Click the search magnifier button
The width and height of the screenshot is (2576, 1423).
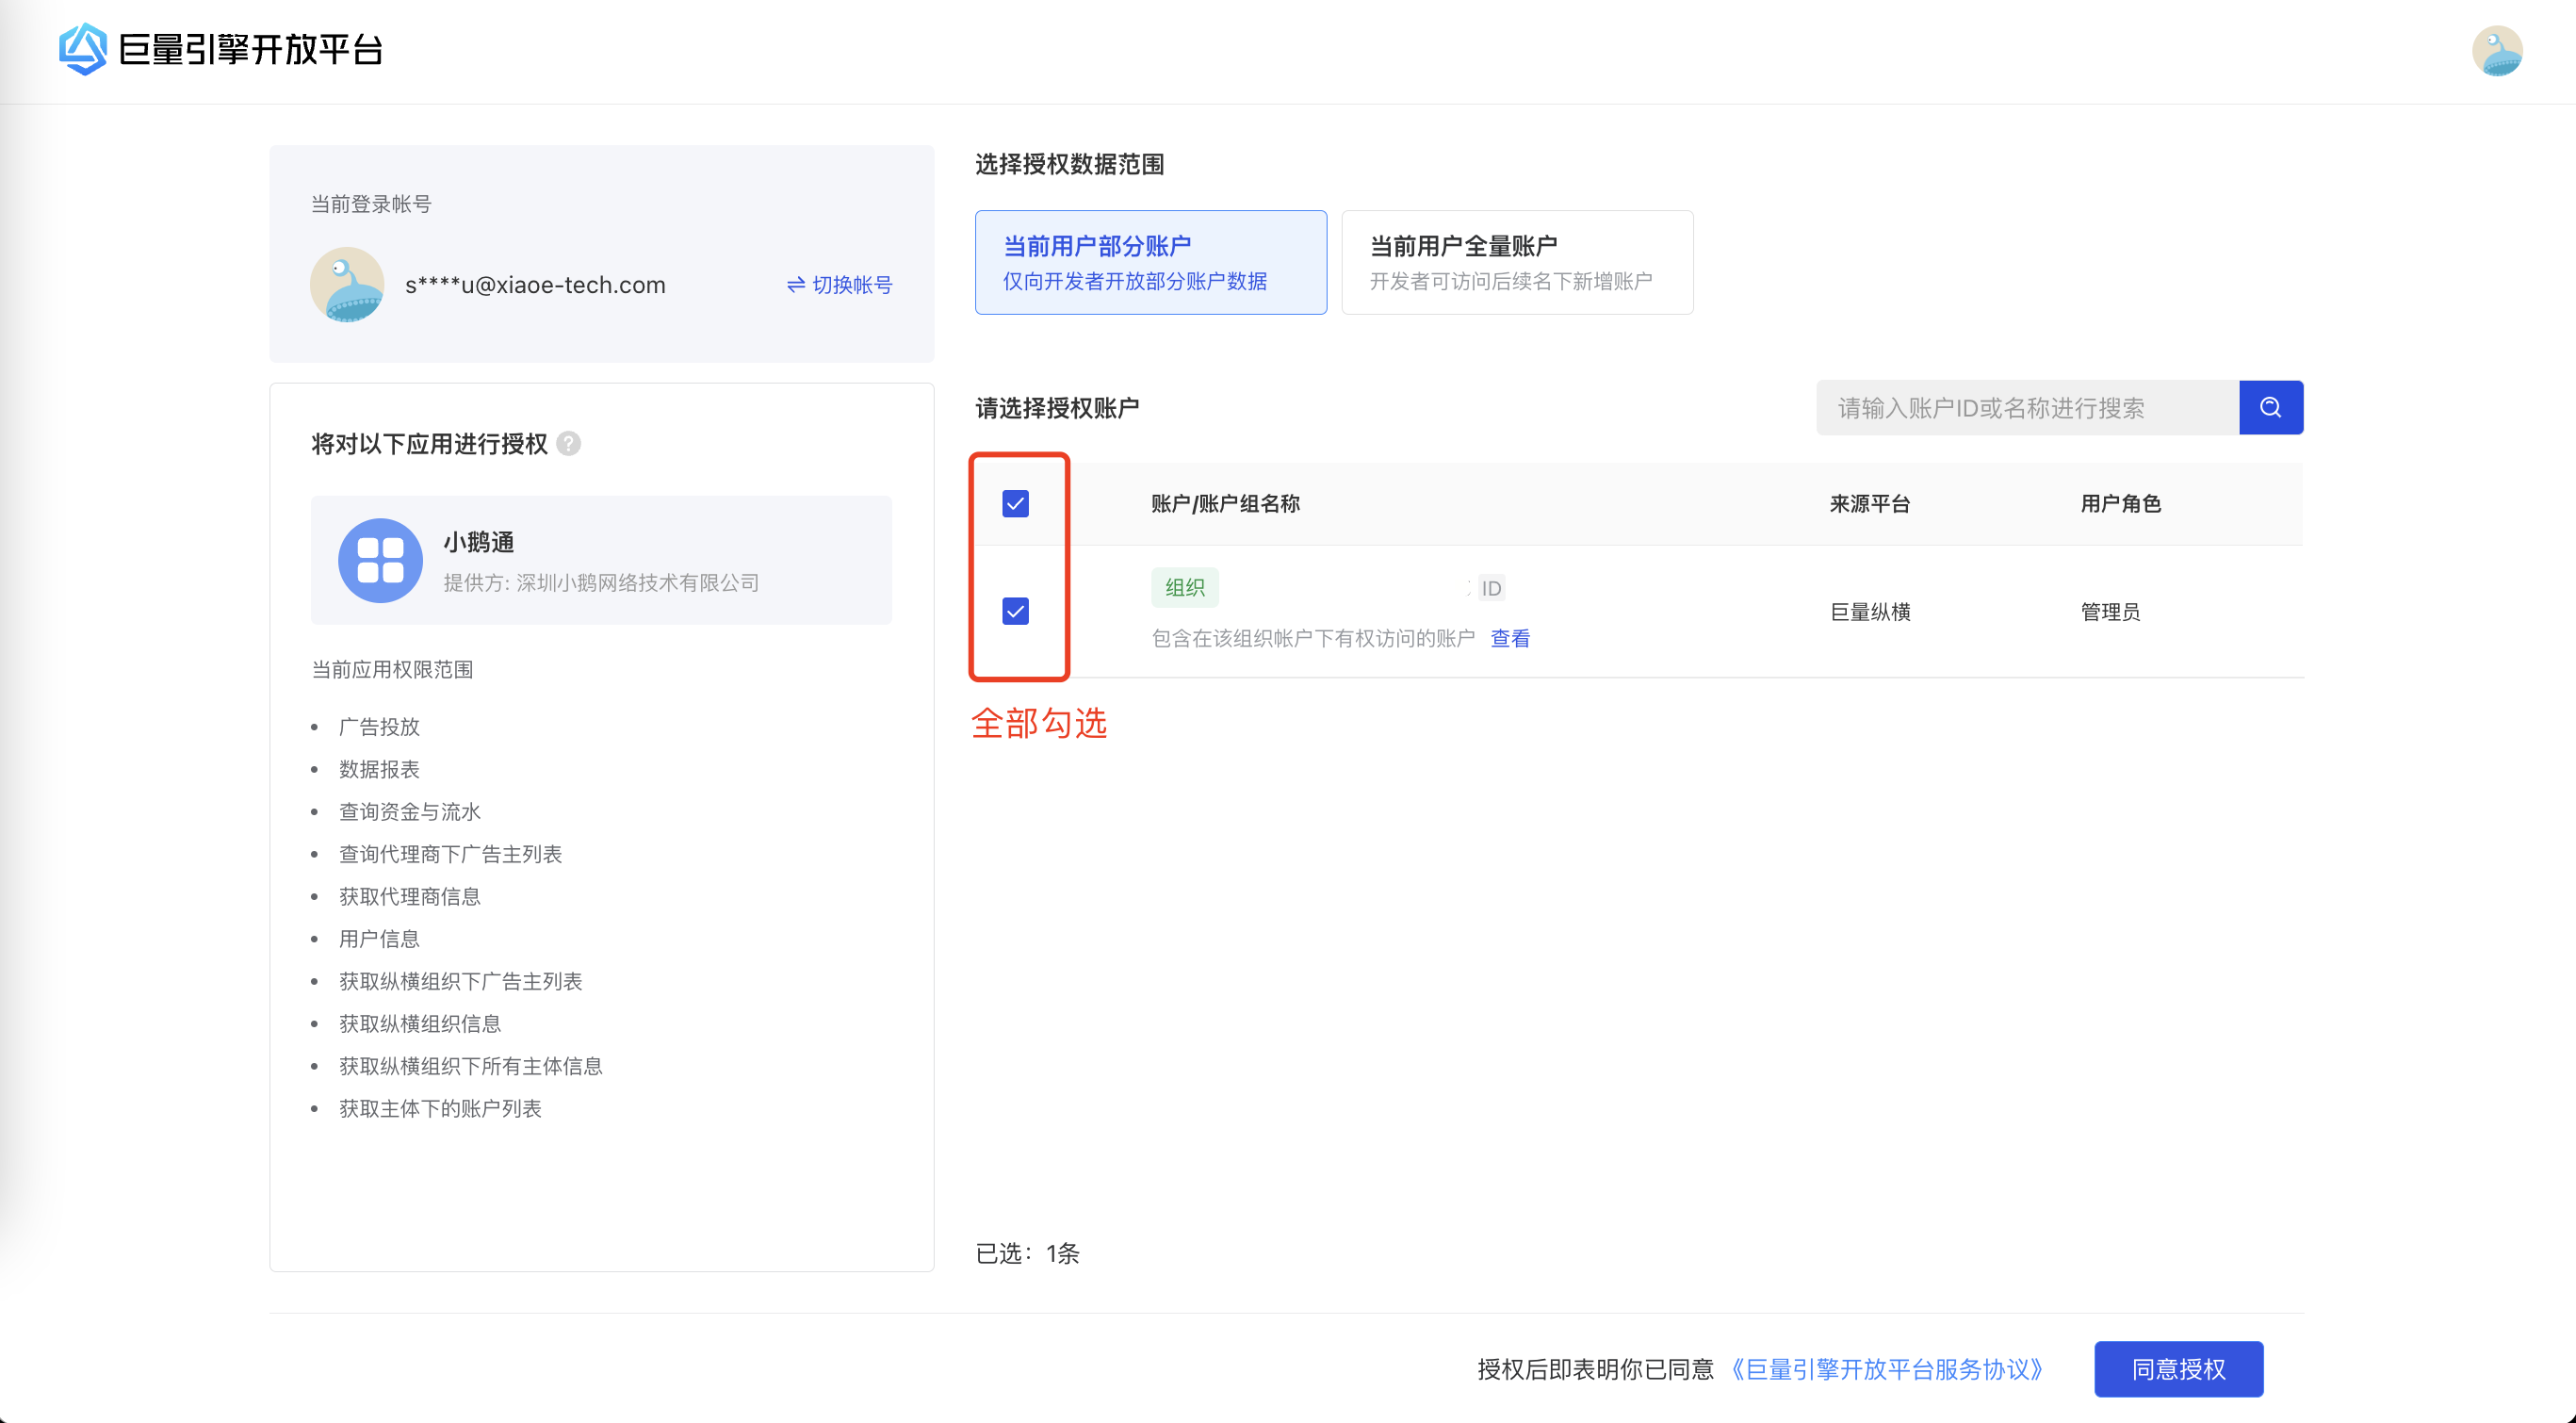2271,407
